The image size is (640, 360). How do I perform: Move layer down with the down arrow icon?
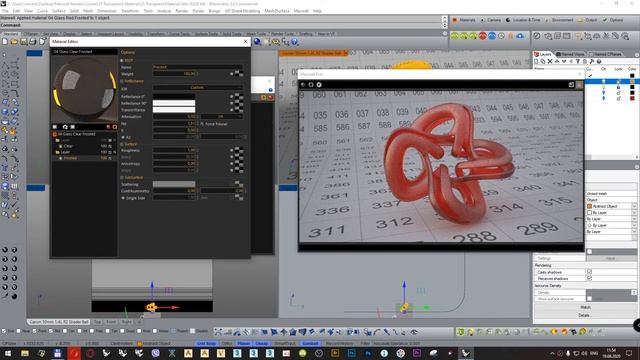[564, 61]
